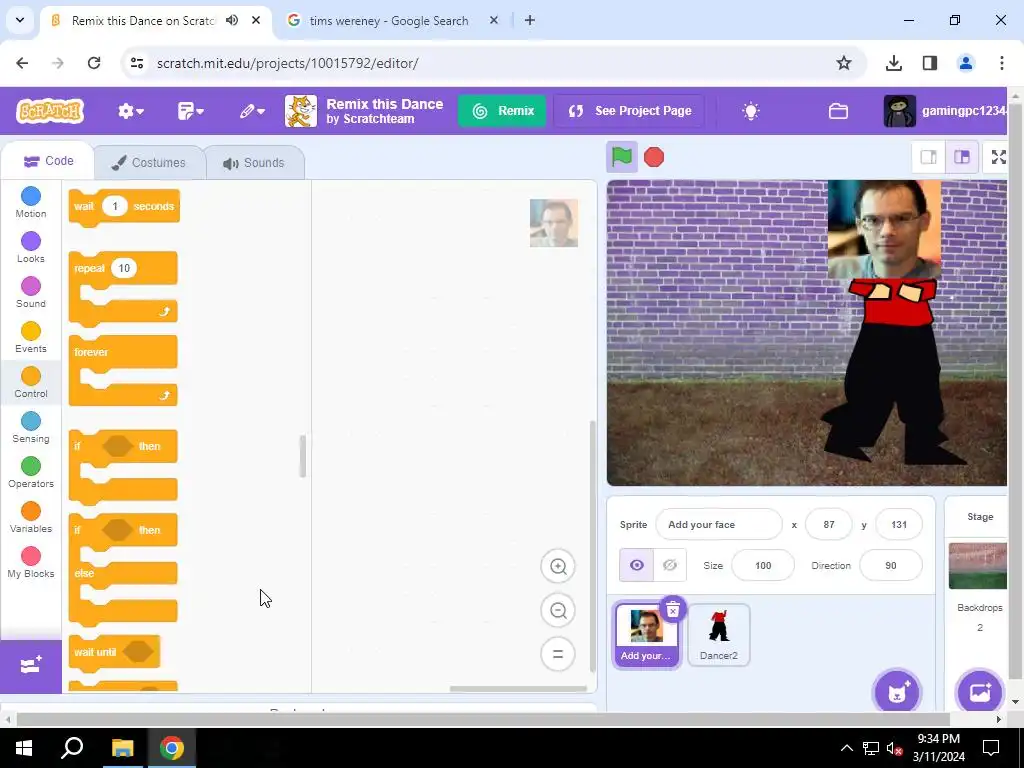Click the workspace vertical scrollbar
The width and height of the screenshot is (1024, 768).
tap(592, 546)
